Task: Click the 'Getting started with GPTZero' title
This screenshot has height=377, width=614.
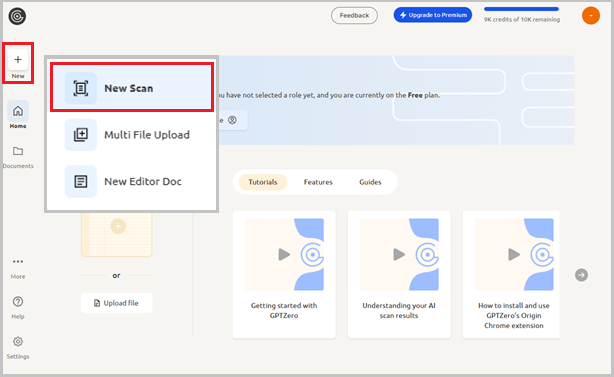Action: (284, 310)
